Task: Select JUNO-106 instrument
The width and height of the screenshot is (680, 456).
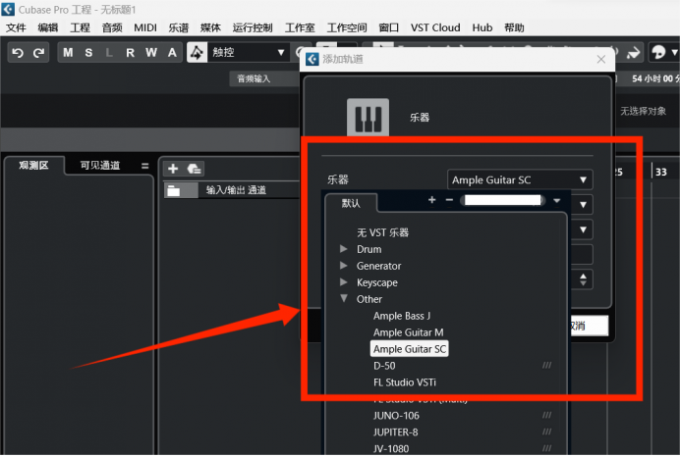Action: click(x=396, y=416)
